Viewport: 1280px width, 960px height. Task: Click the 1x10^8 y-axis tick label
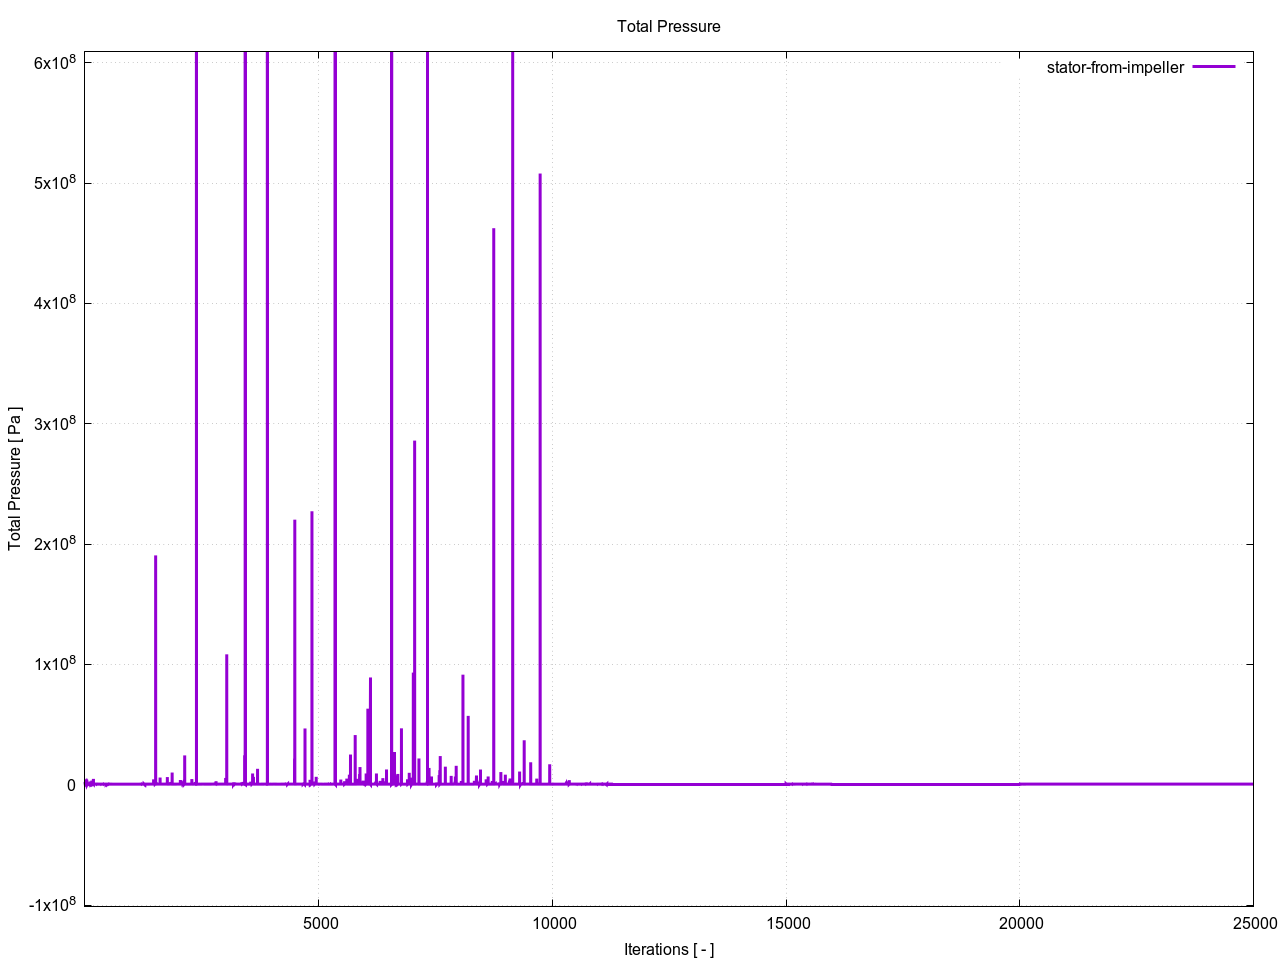(x=55, y=664)
